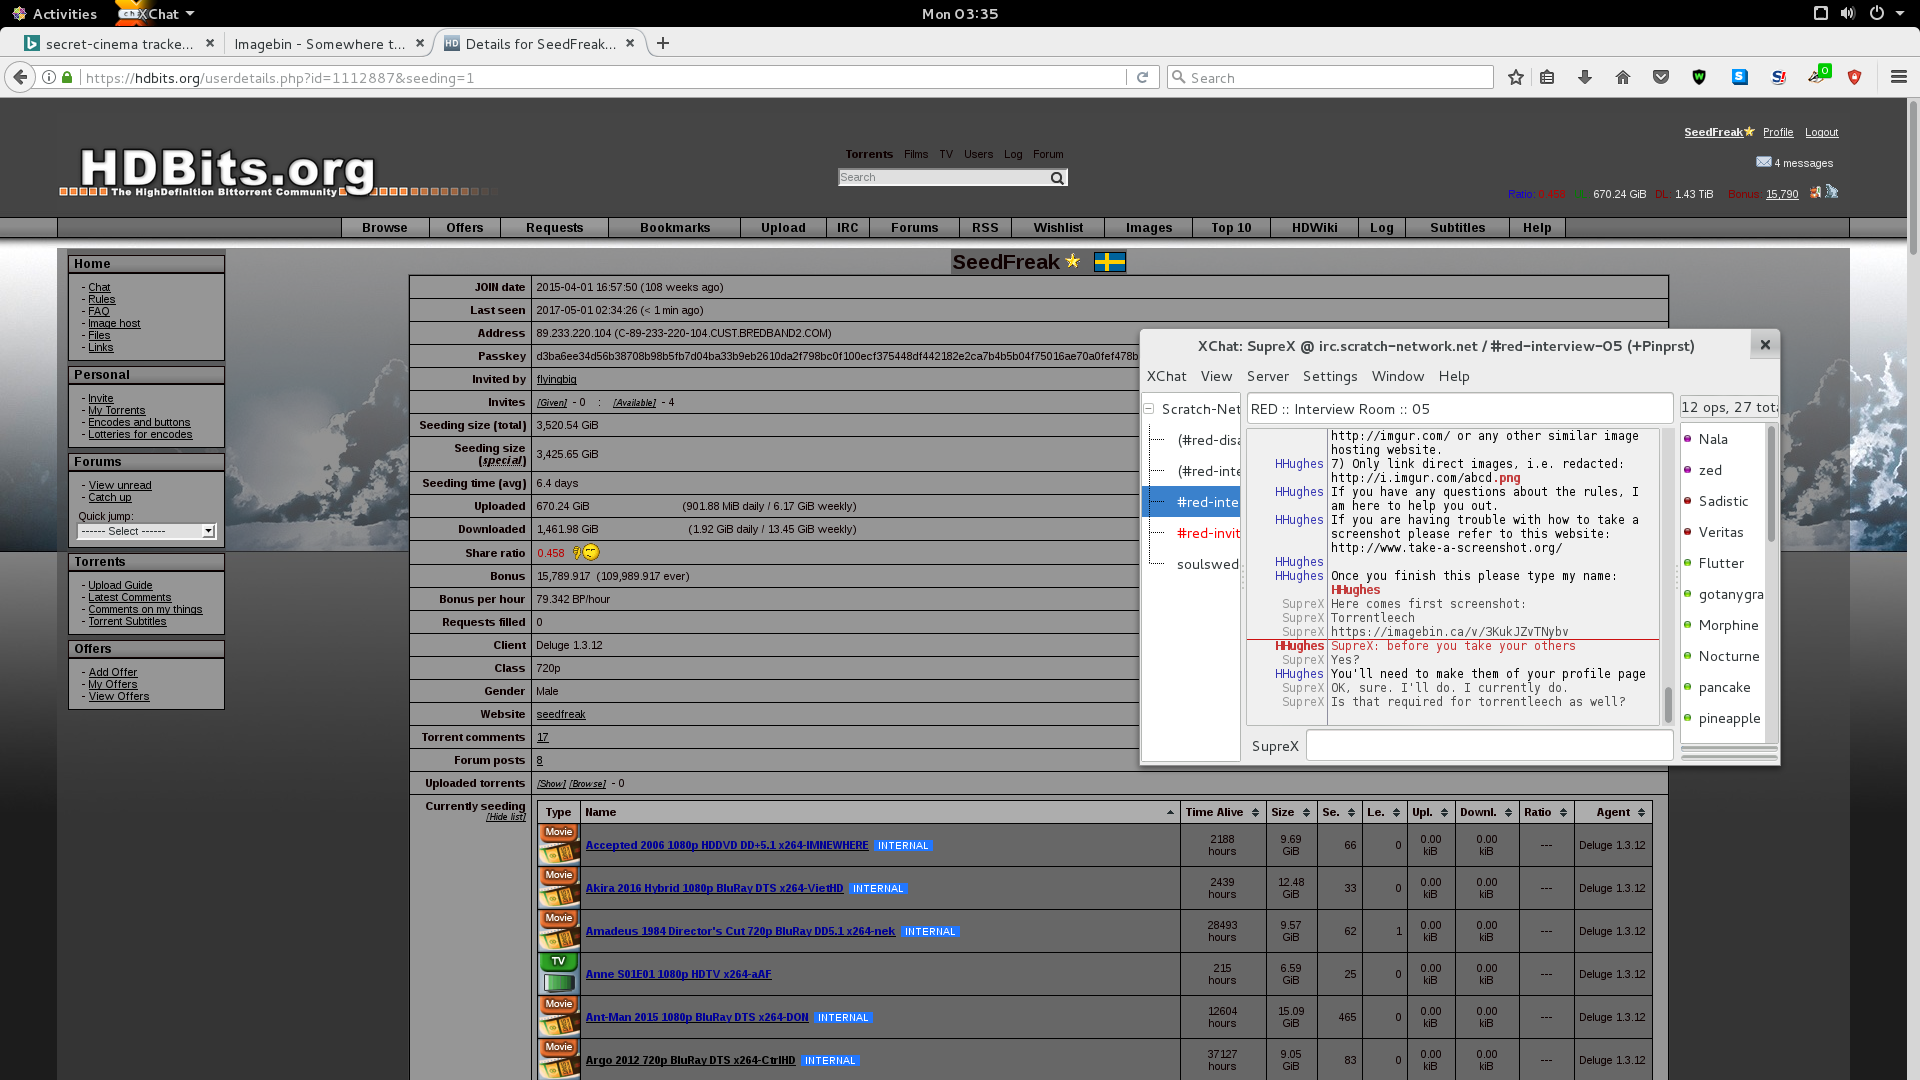Click the blue S extension icon

(1740, 77)
